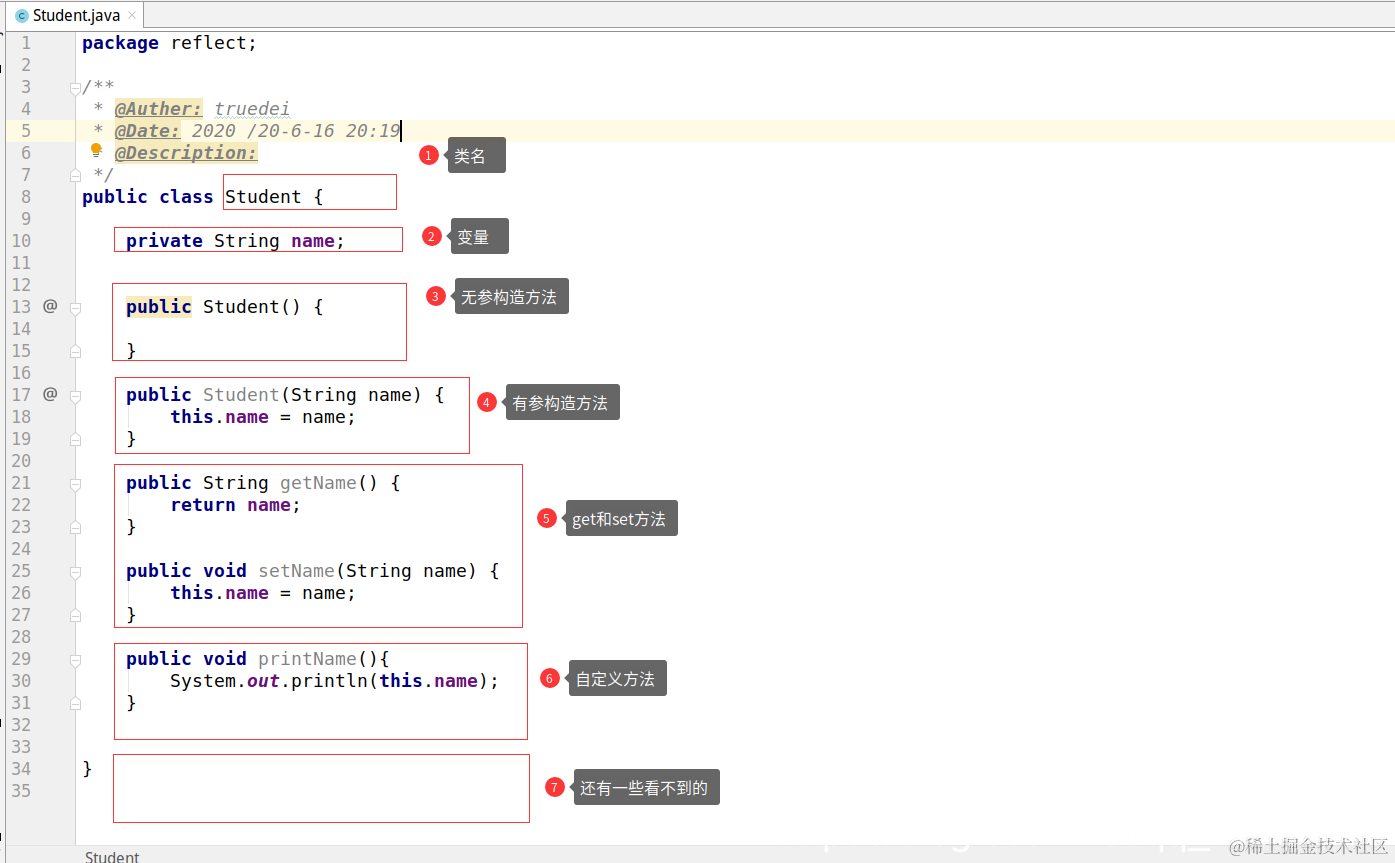
Task: Click the printName method name
Action: tap(307, 659)
